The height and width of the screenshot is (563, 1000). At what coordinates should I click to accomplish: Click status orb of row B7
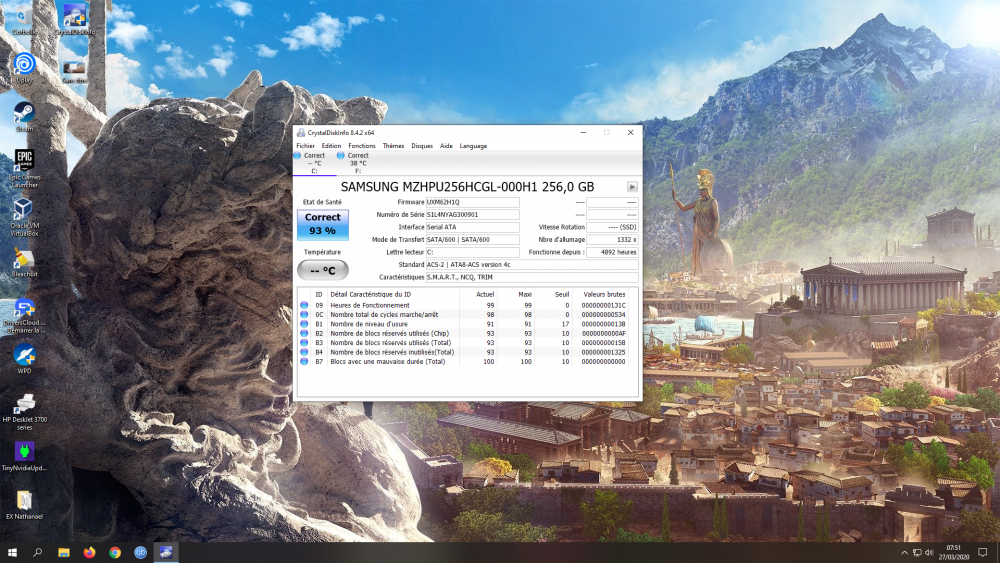pyautogui.click(x=304, y=362)
